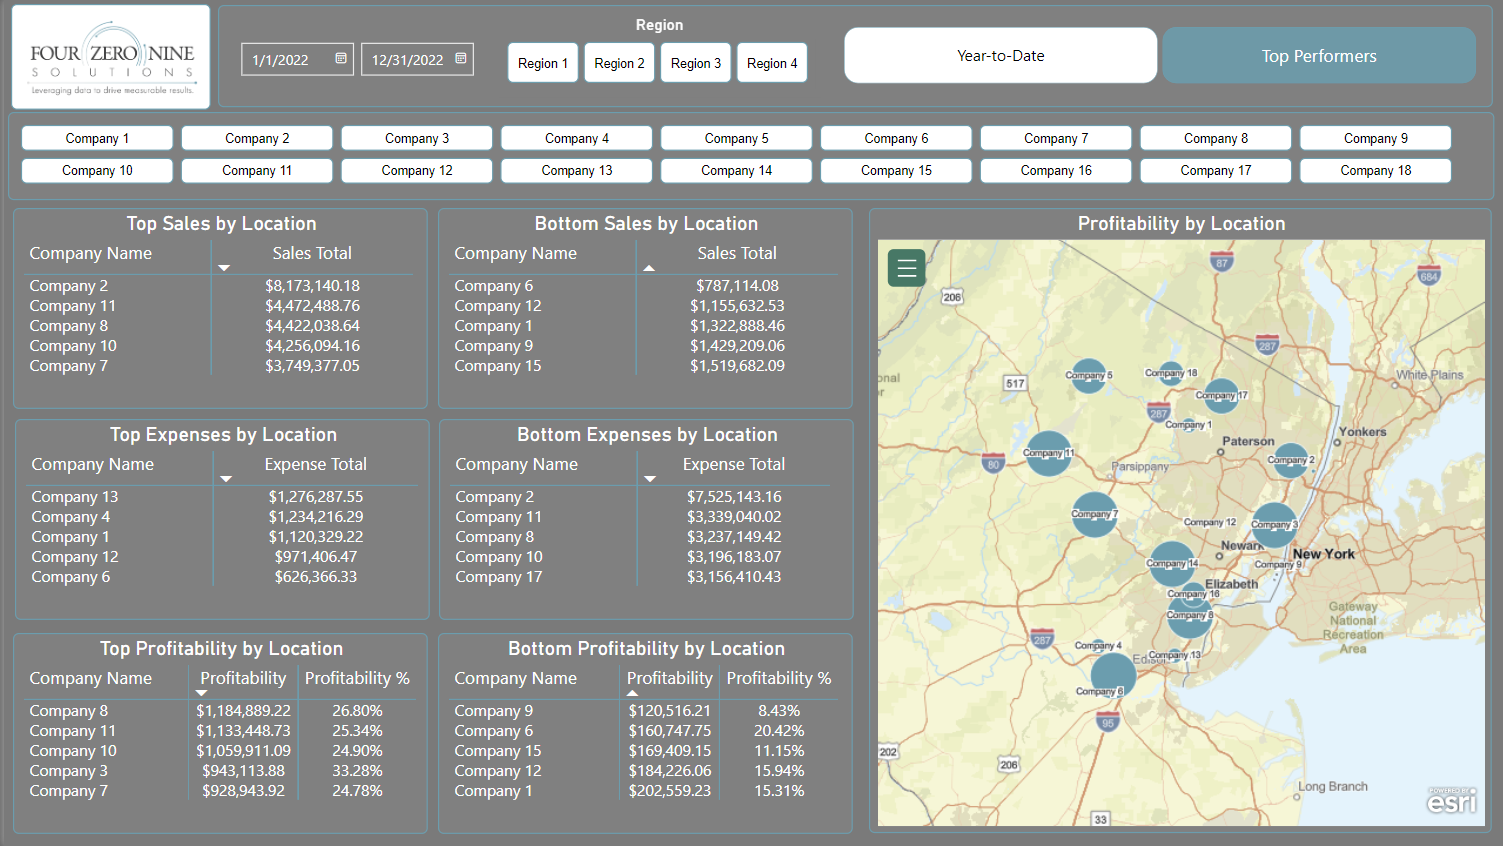Toggle sort arrow in Bottom Expenses table
1503x846 pixels.
click(x=650, y=479)
